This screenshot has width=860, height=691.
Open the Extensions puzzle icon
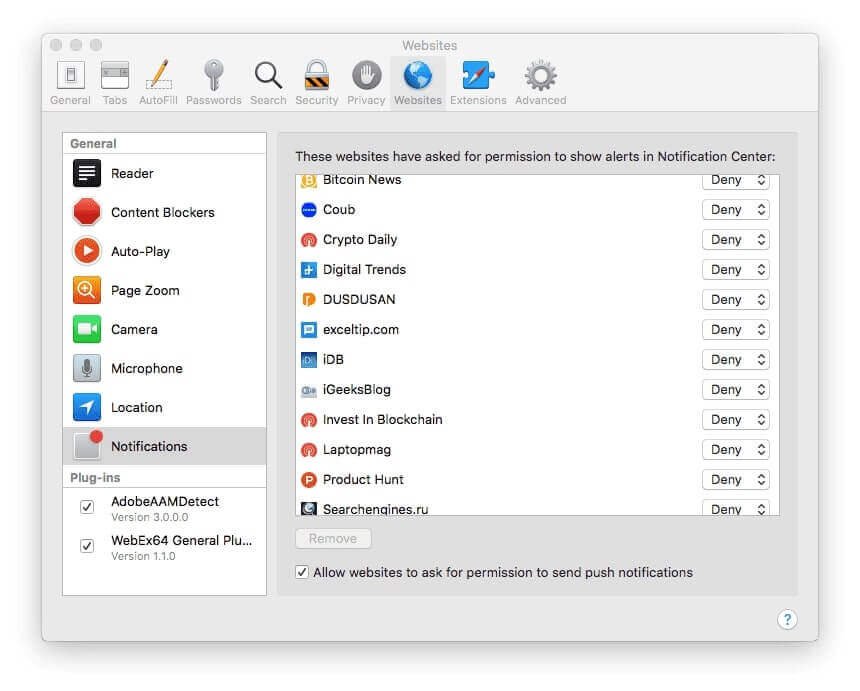click(x=478, y=75)
